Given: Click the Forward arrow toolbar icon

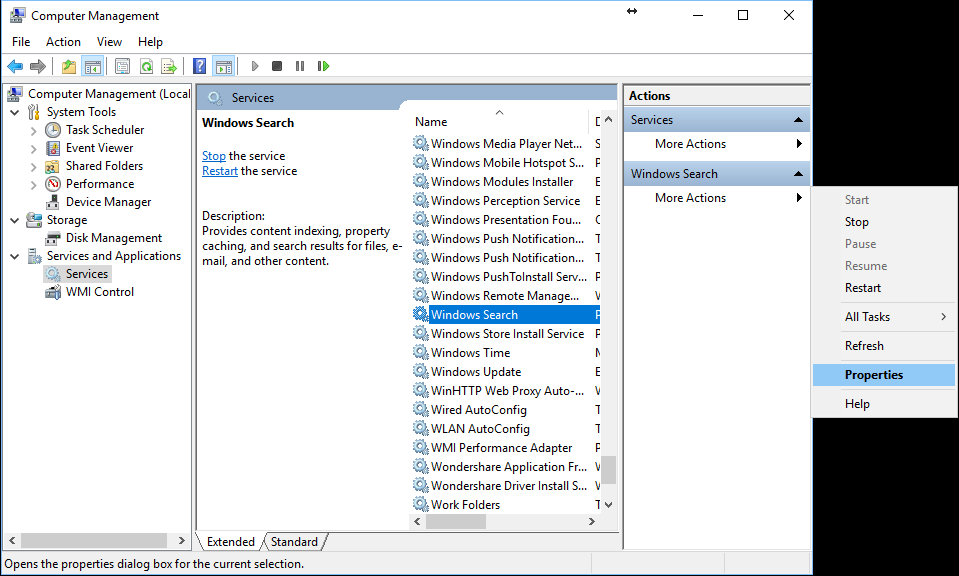Looking at the screenshot, I should [38, 66].
